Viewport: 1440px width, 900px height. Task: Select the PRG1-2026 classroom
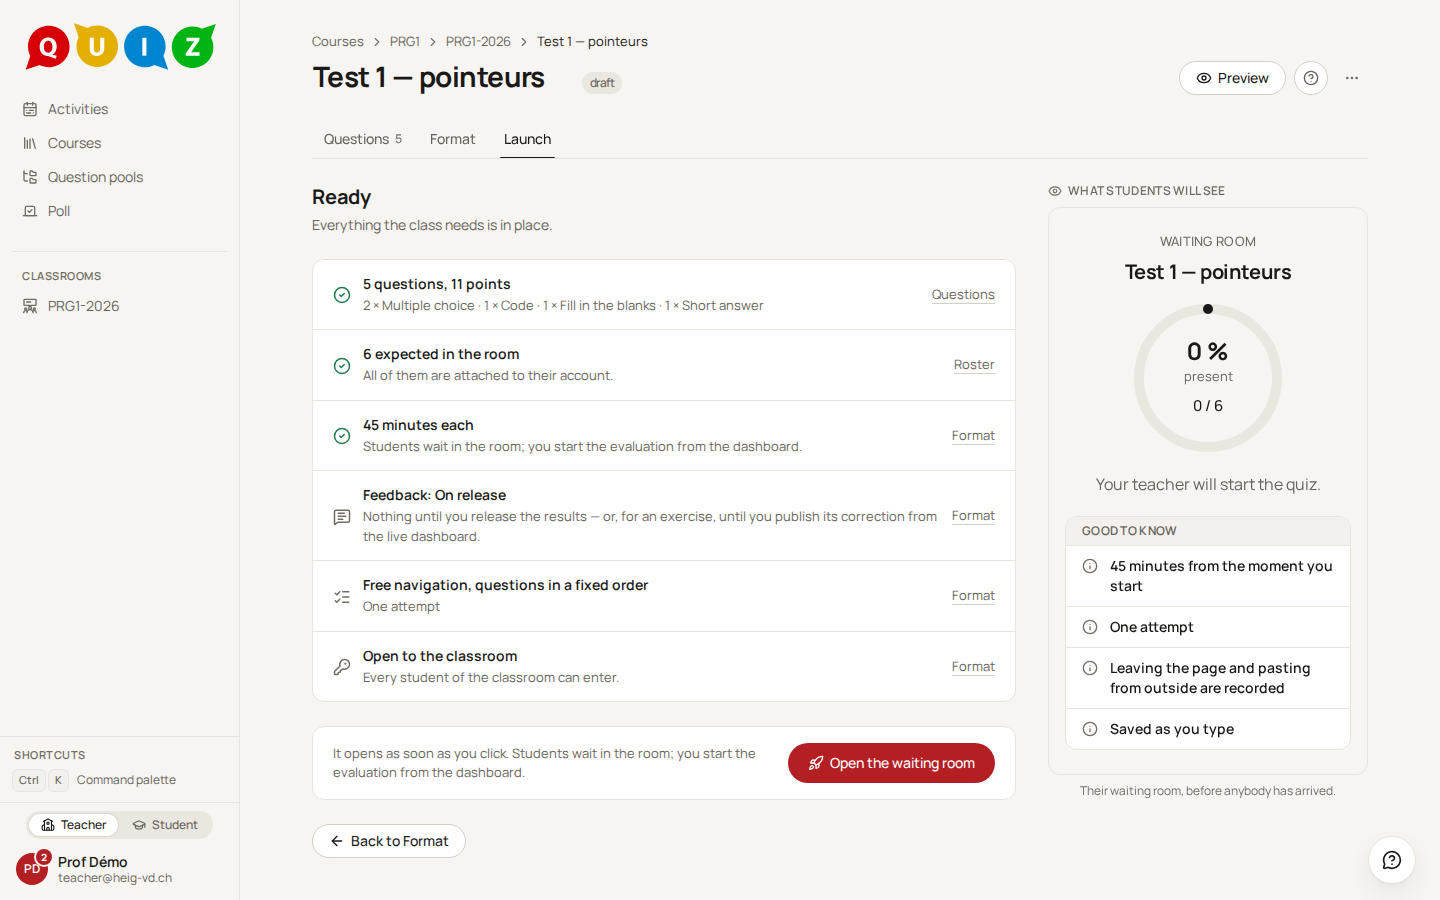(x=83, y=306)
